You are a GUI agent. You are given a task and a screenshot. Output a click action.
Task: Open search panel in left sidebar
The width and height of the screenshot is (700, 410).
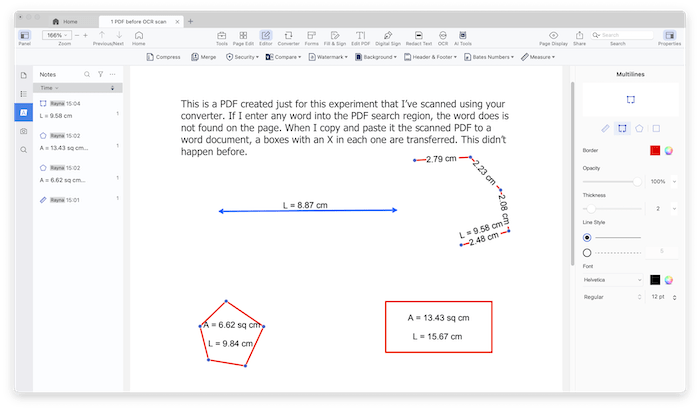coord(24,150)
